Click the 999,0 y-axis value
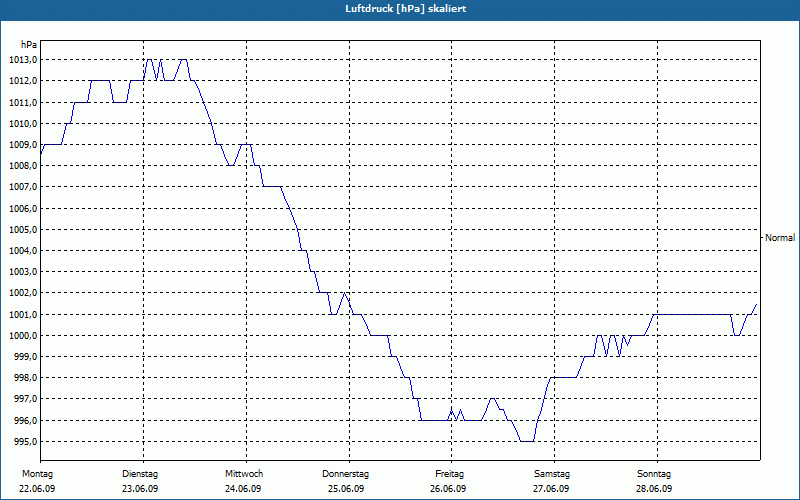800x500 pixels. click(x=26, y=357)
